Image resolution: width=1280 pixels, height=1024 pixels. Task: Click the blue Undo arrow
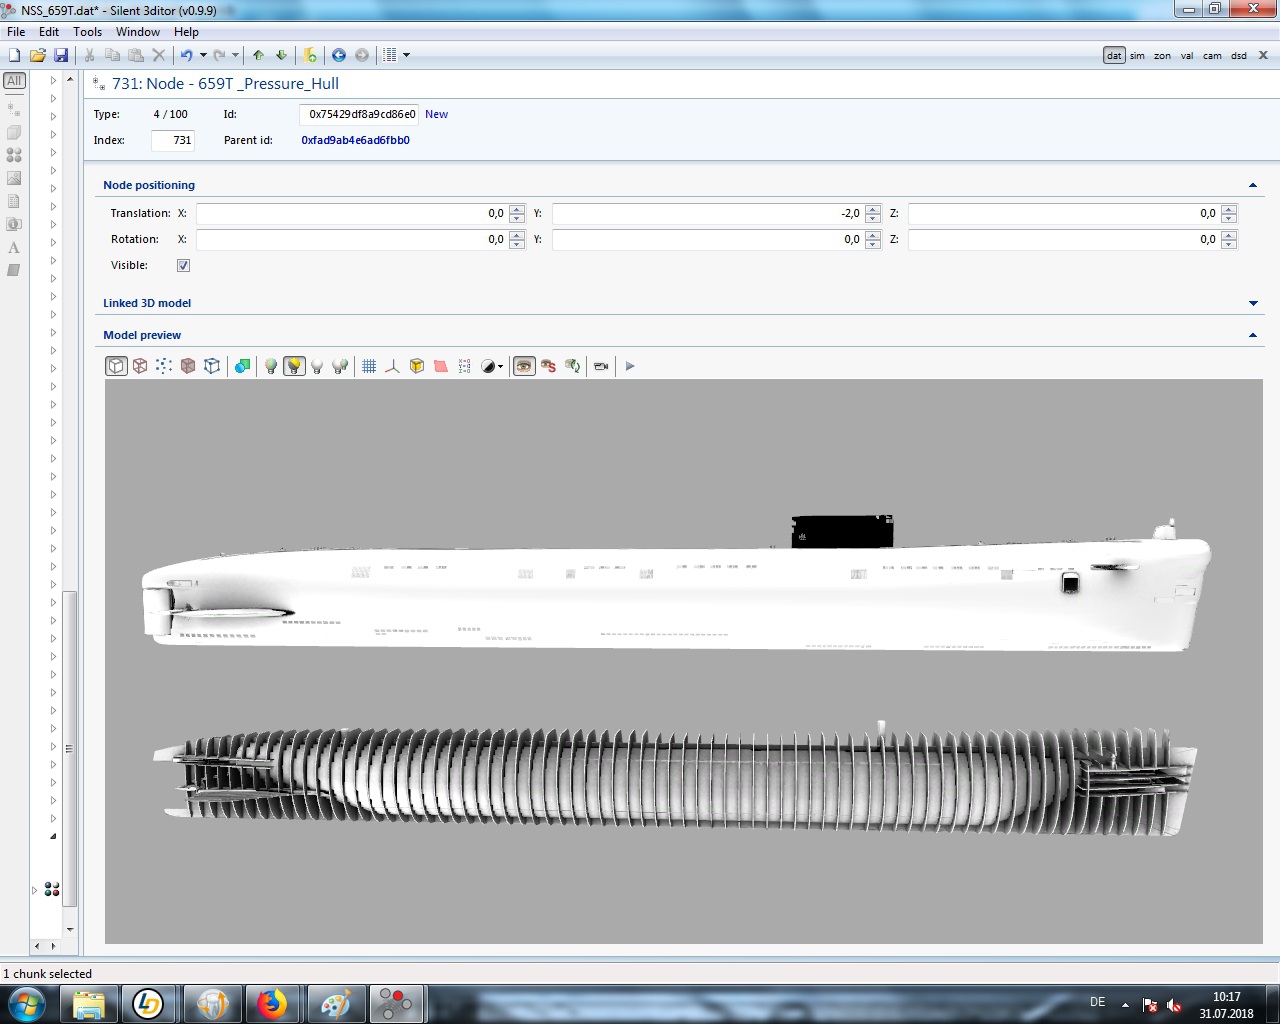pyautogui.click(x=187, y=55)
